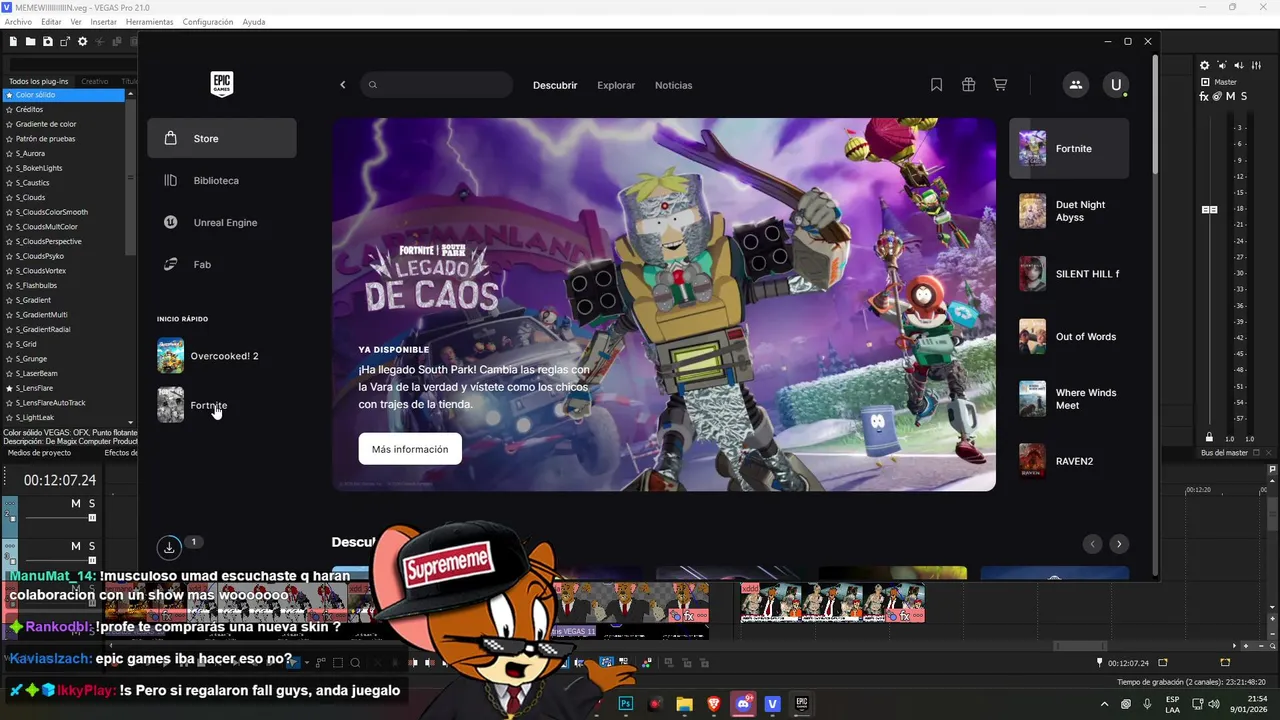This screenshot has width=1280, height=720.
Task: Open the friends list icon
Action: pyautogui.click(x=1075, y=85)
